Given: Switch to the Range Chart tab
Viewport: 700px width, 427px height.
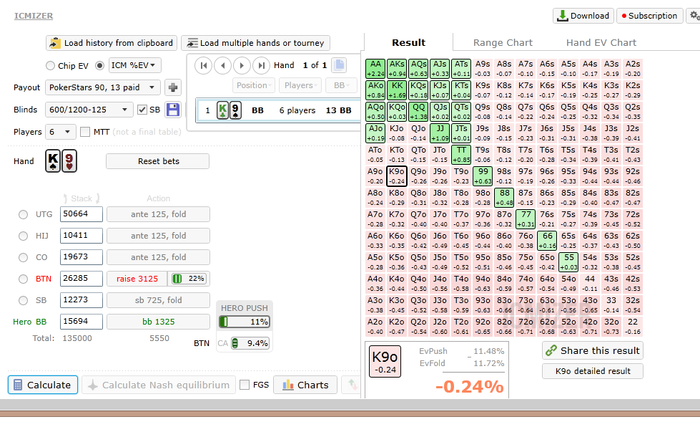Looking at the screenshot, I should click(x=503, y=42).
